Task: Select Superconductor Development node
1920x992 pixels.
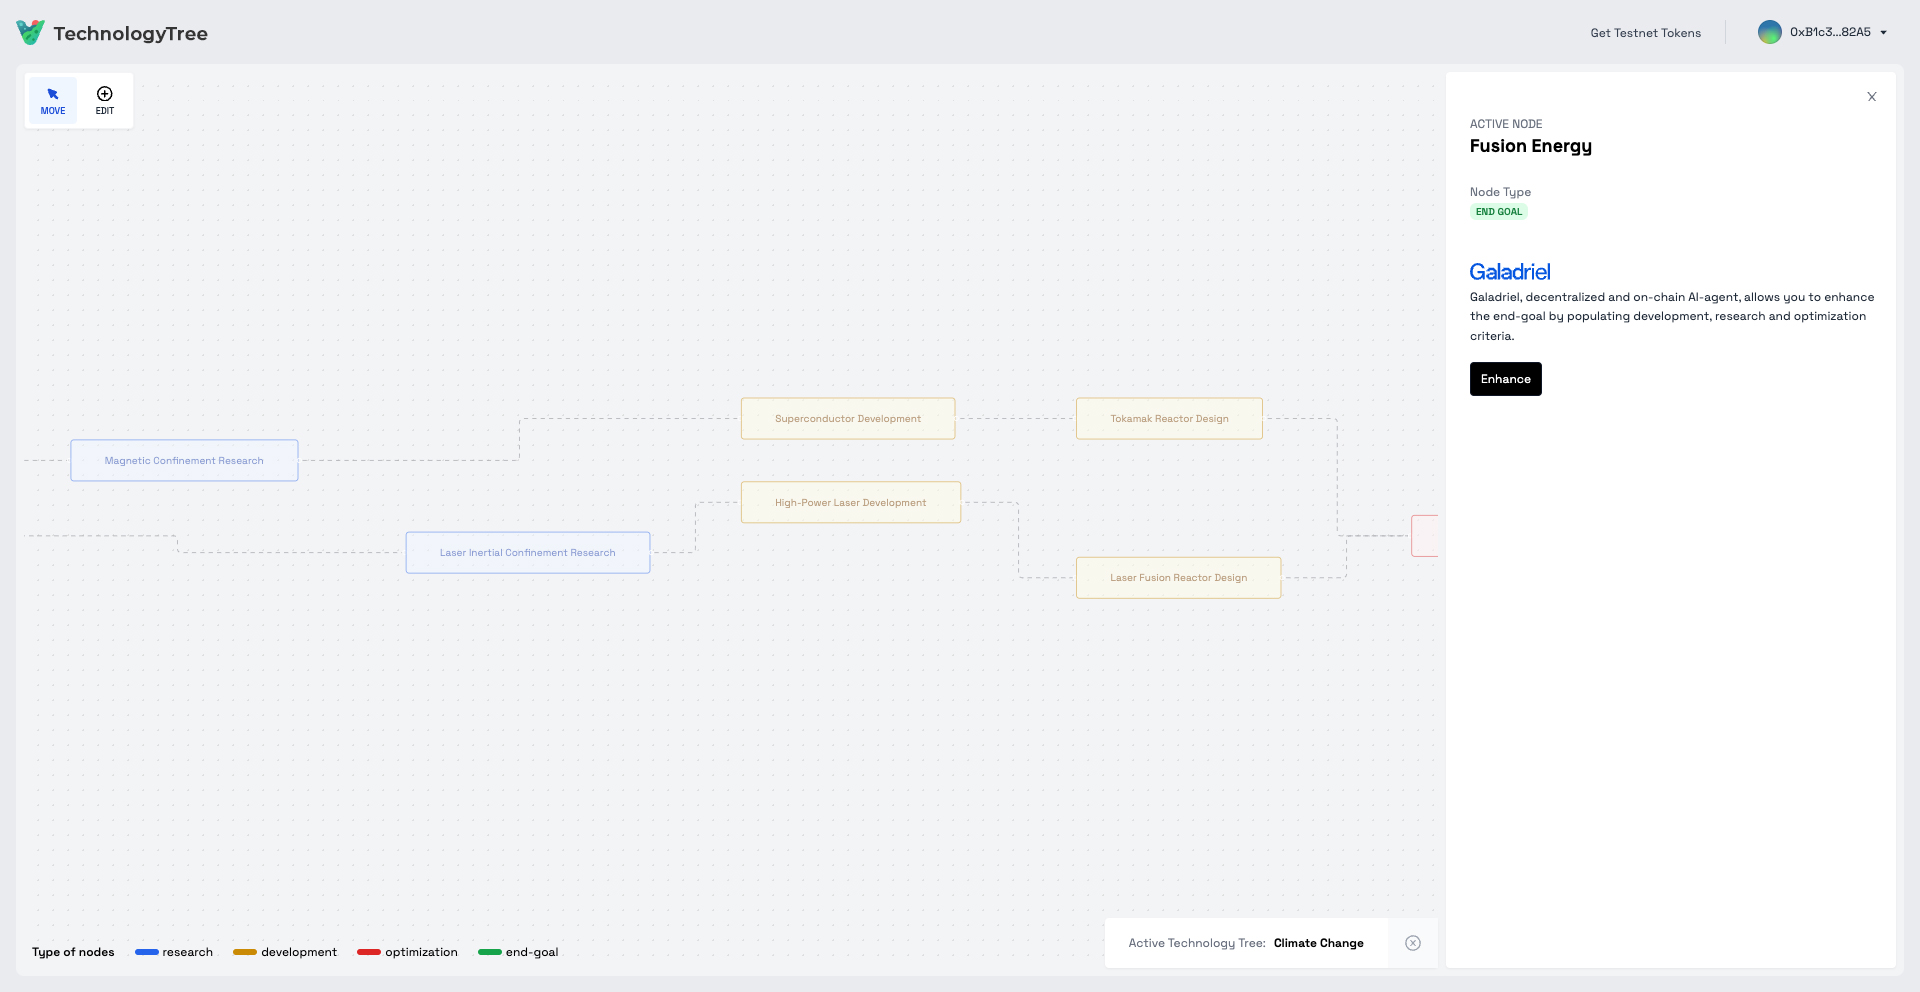Action: point(848,419)
